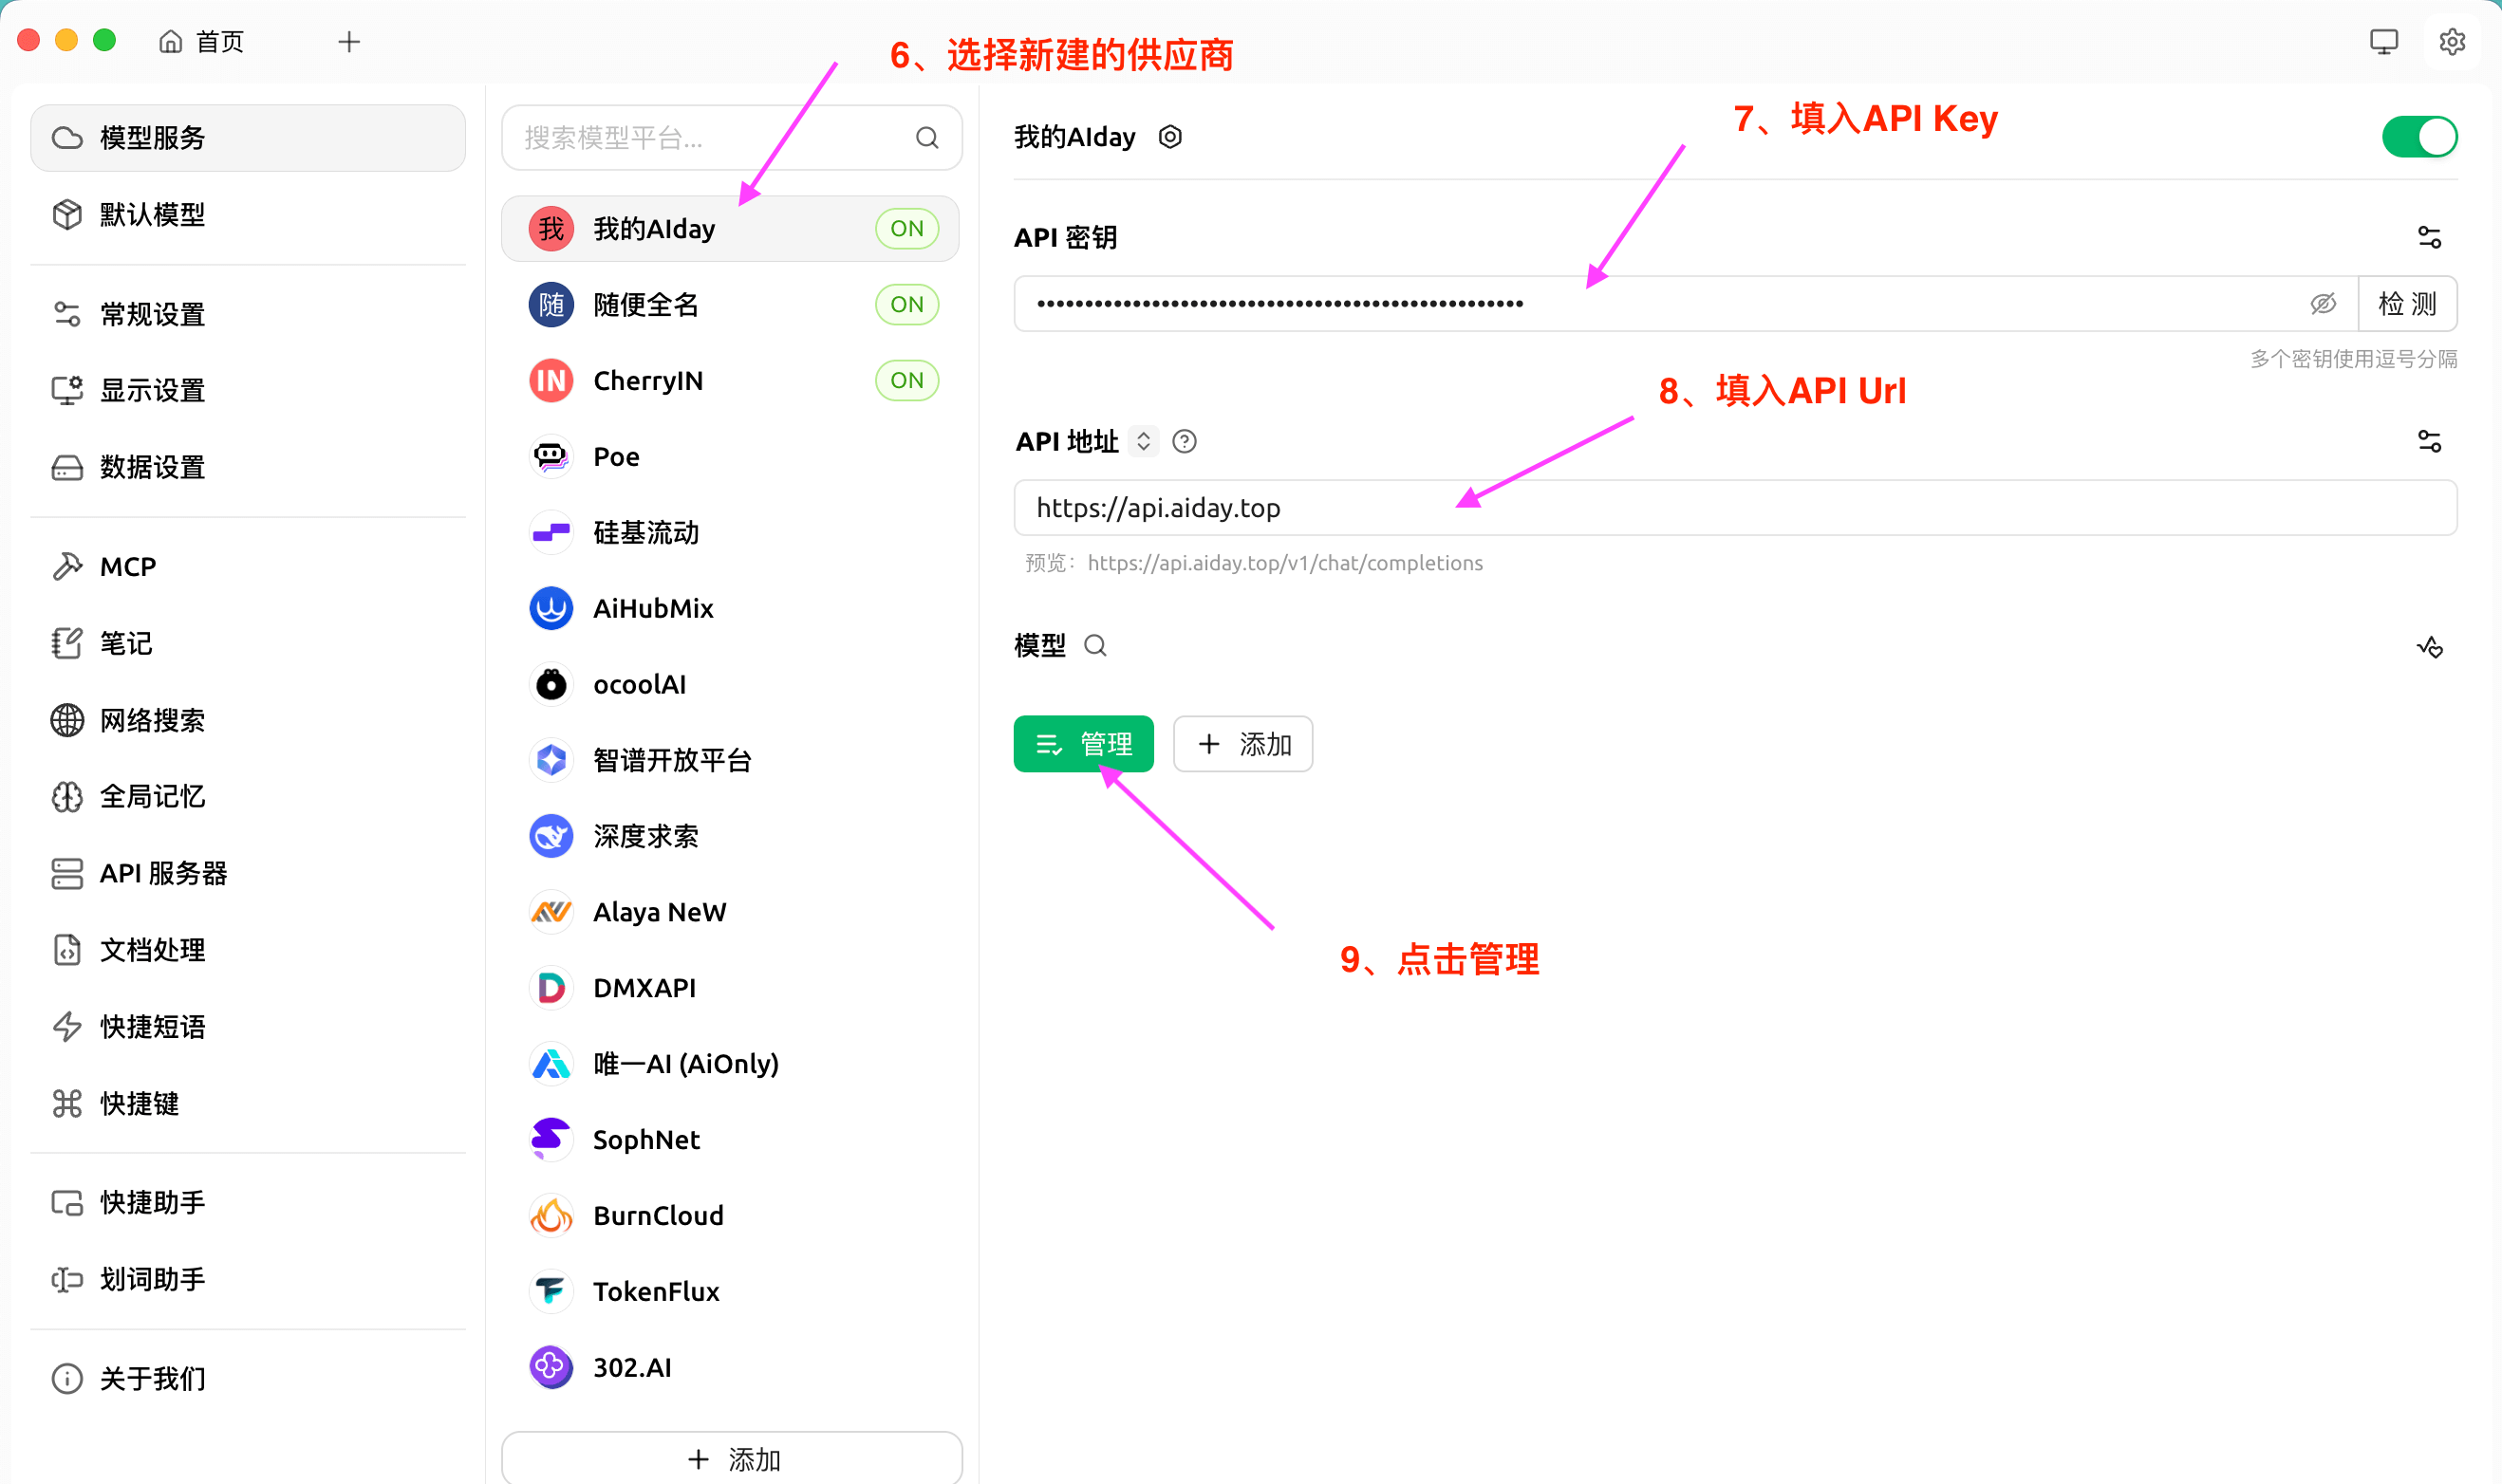Image resolution: width=2502 pixels, height=1484 pixels.
Task: Click 添加 to add a new model
Action: [1243, 744]
